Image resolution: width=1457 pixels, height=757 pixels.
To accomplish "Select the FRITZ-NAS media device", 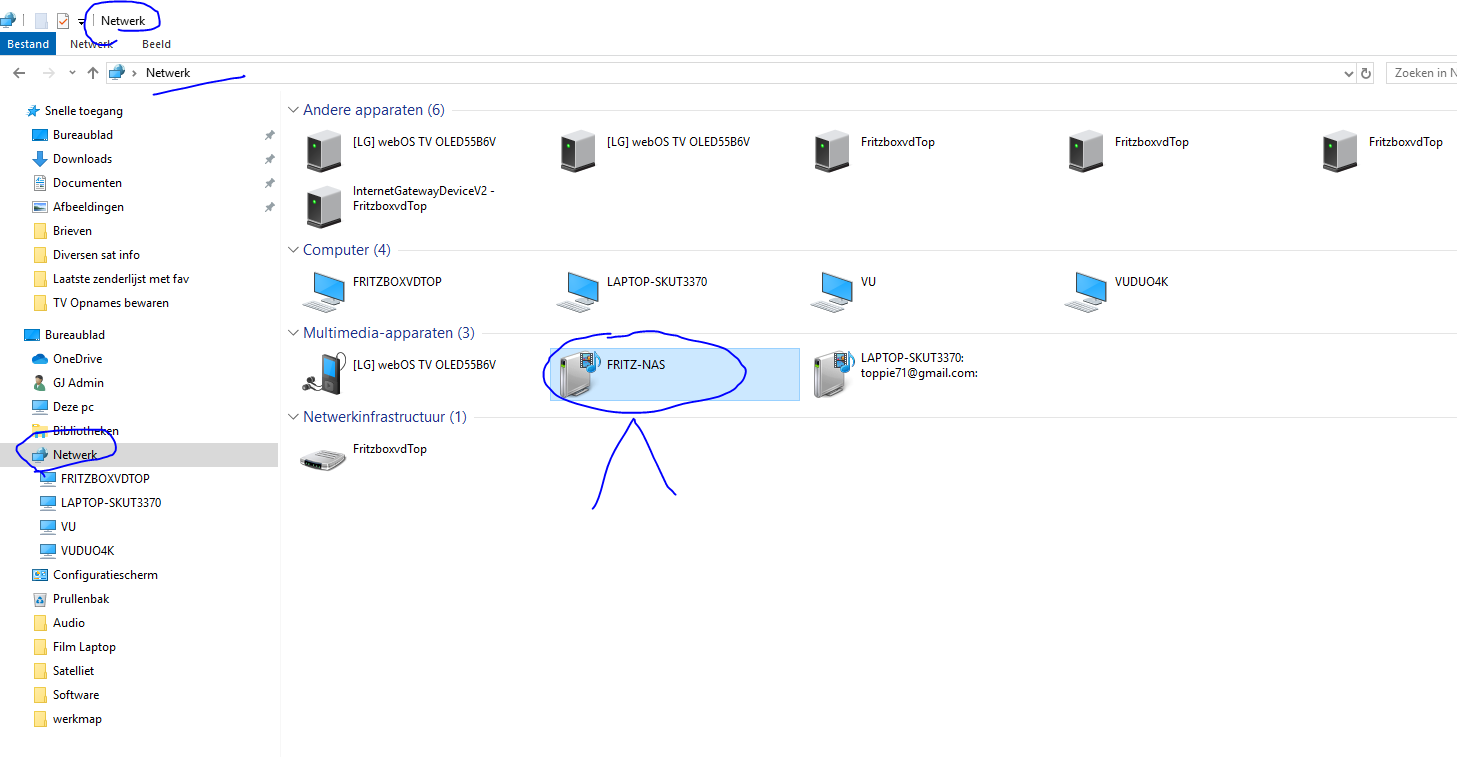I will click(x=675, y=374).
